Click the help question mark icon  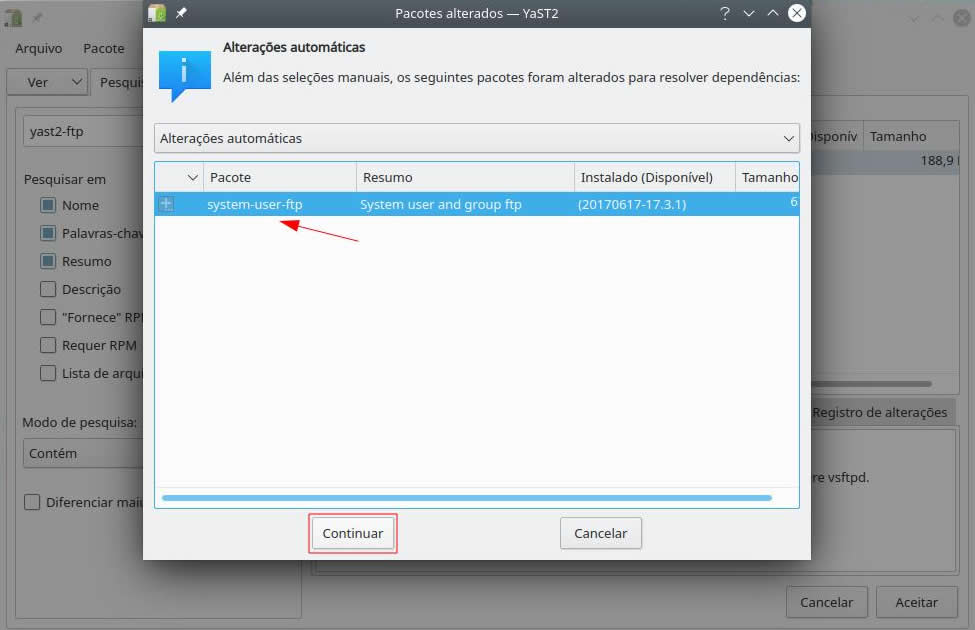724,13
